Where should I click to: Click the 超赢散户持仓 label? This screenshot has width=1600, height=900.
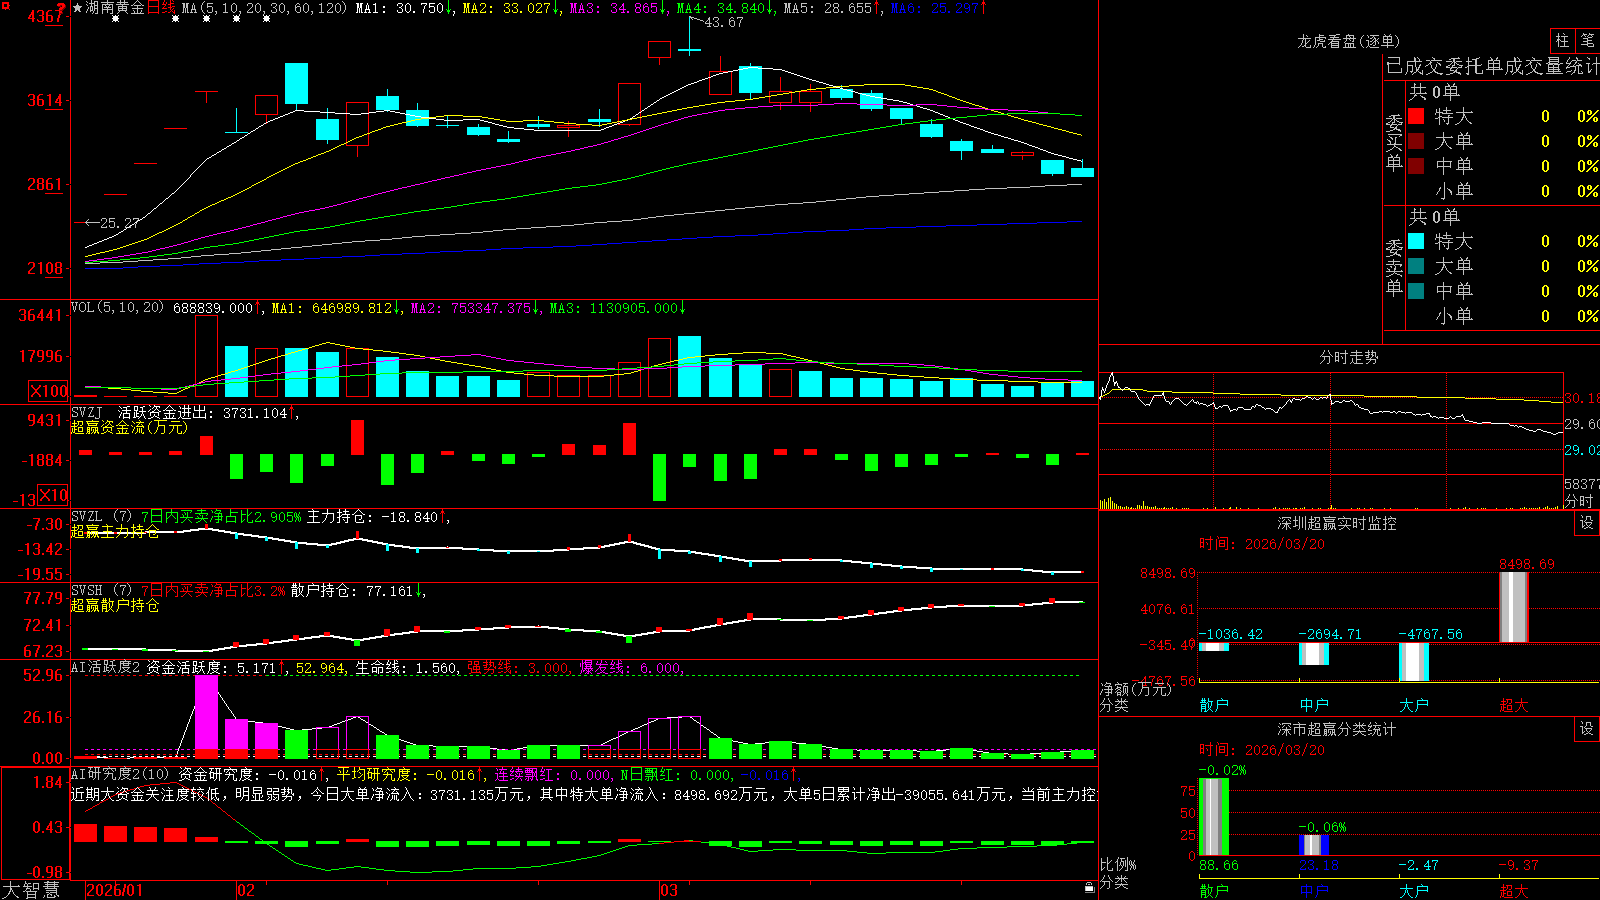(x=115, y=605)
